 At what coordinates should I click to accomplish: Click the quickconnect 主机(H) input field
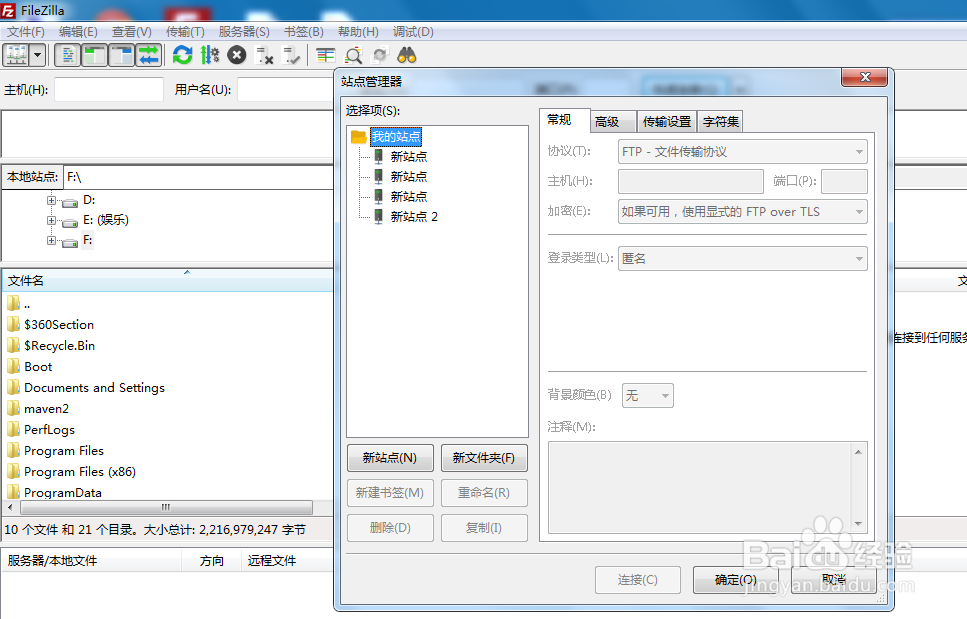coord(109,89)
